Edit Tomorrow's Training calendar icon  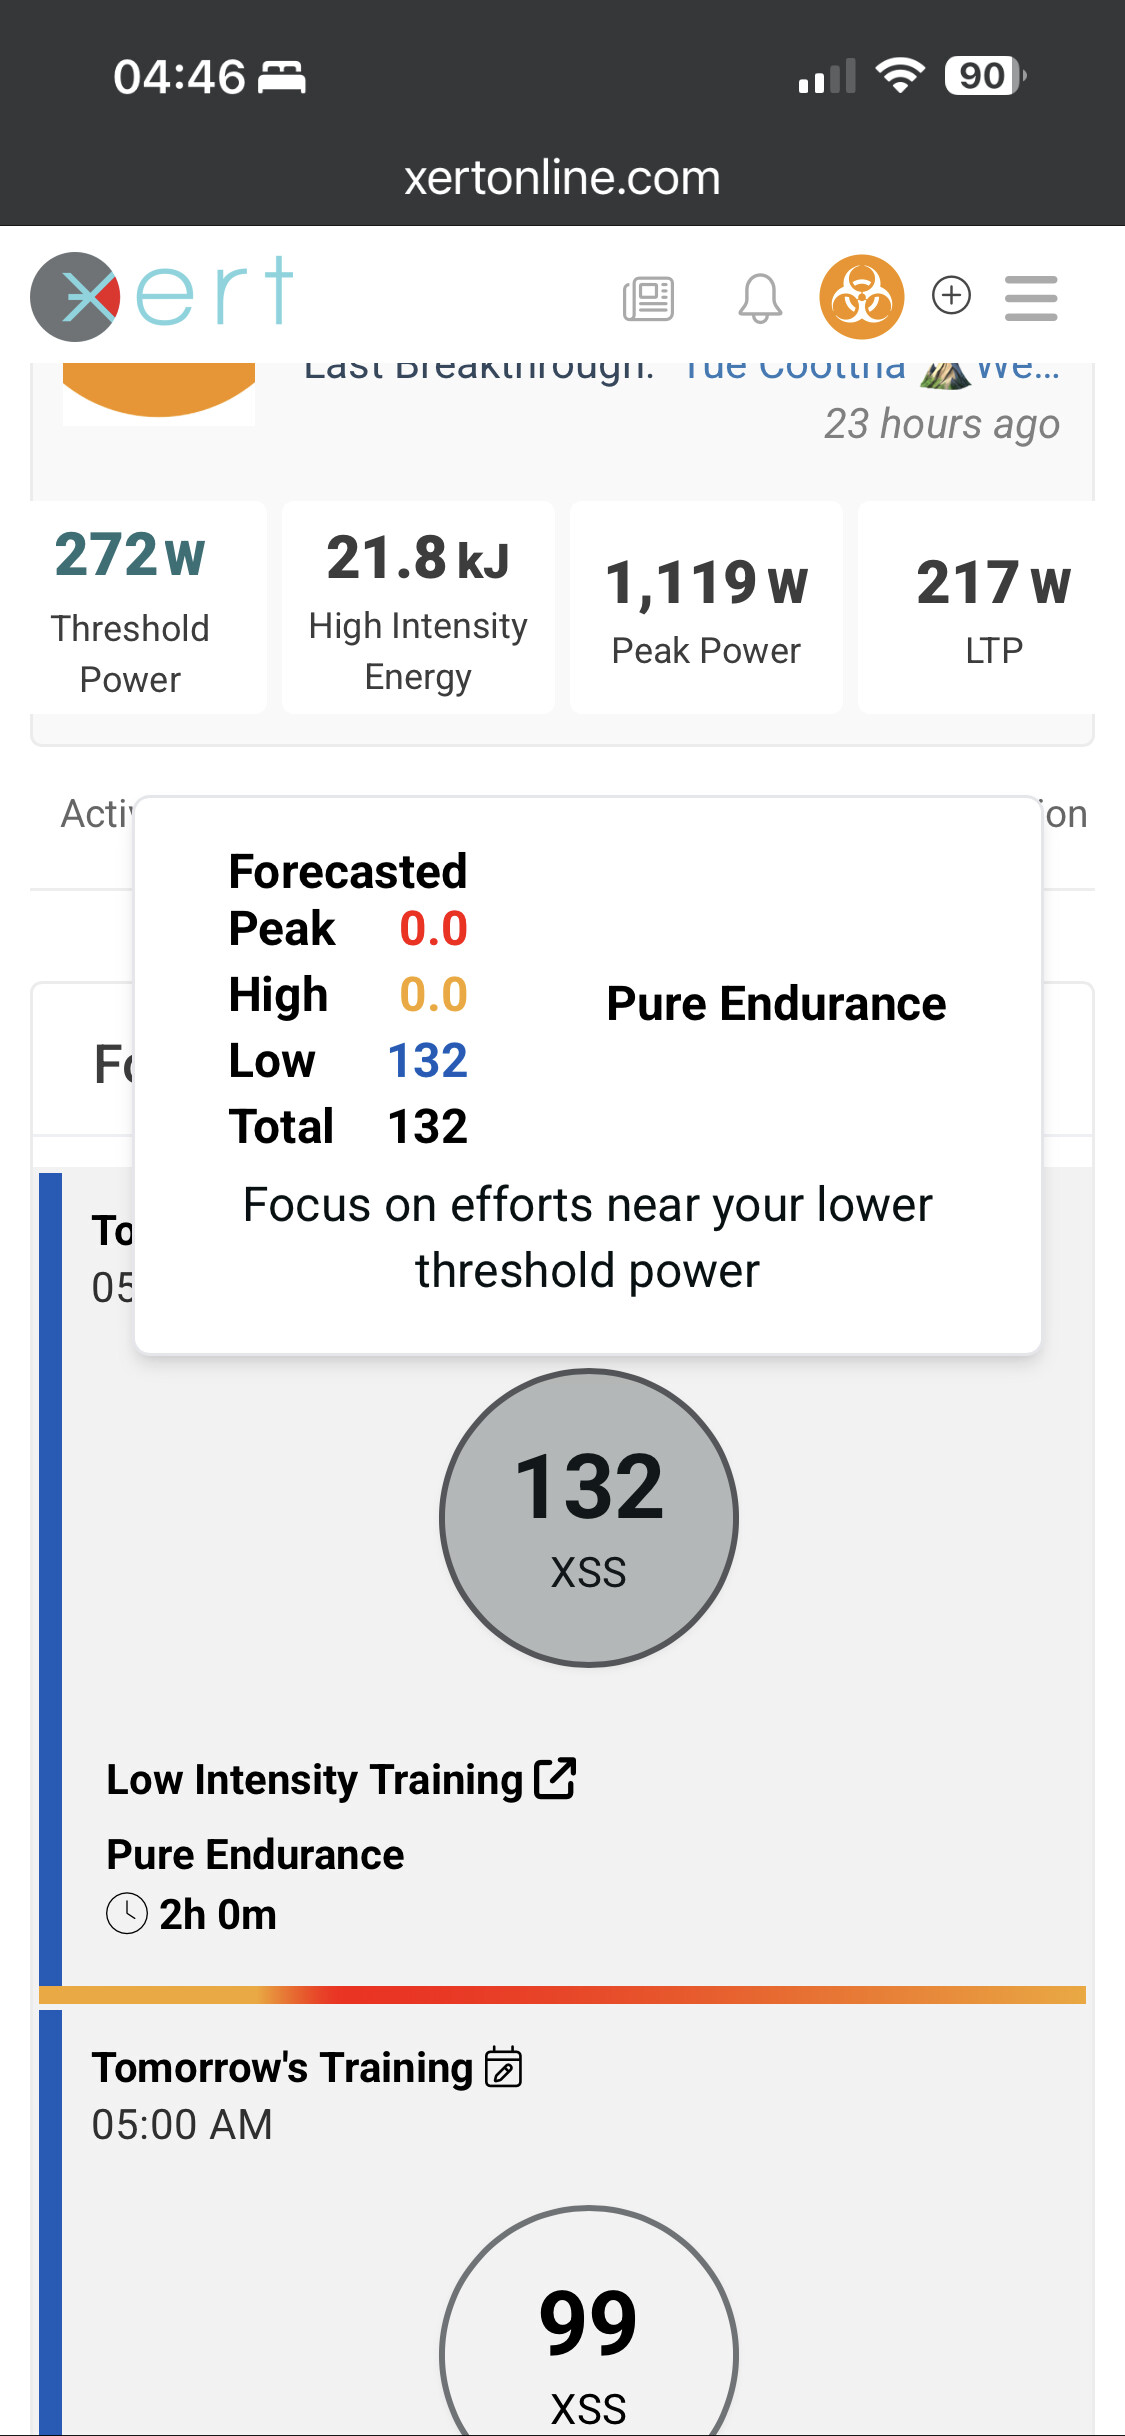point(503,2067)
